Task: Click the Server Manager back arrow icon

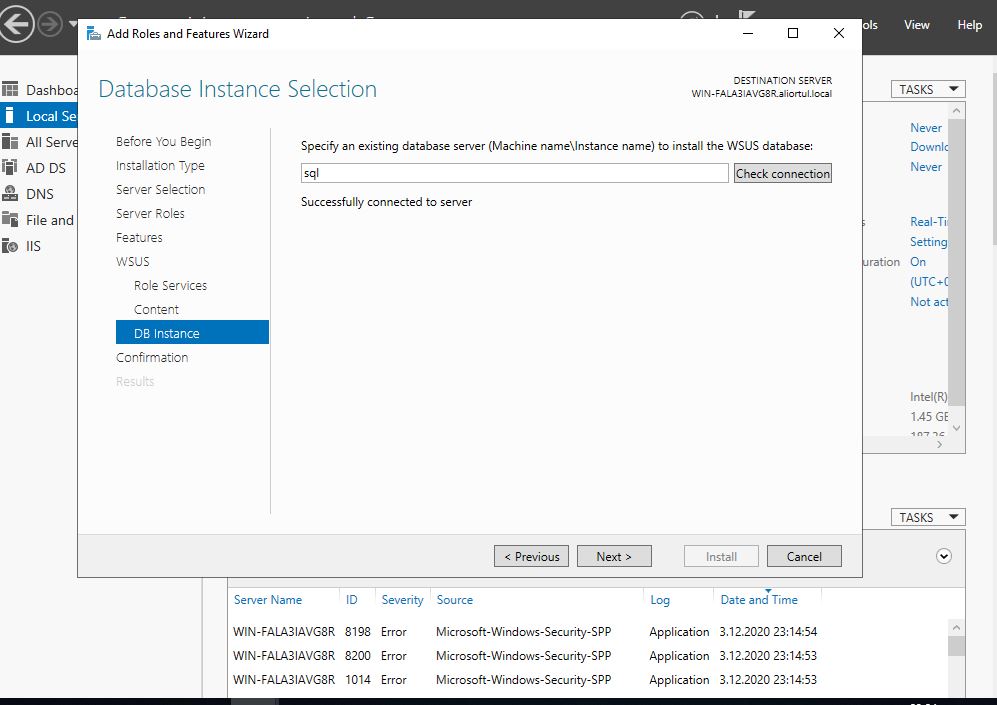Action: tap(19, 23)
